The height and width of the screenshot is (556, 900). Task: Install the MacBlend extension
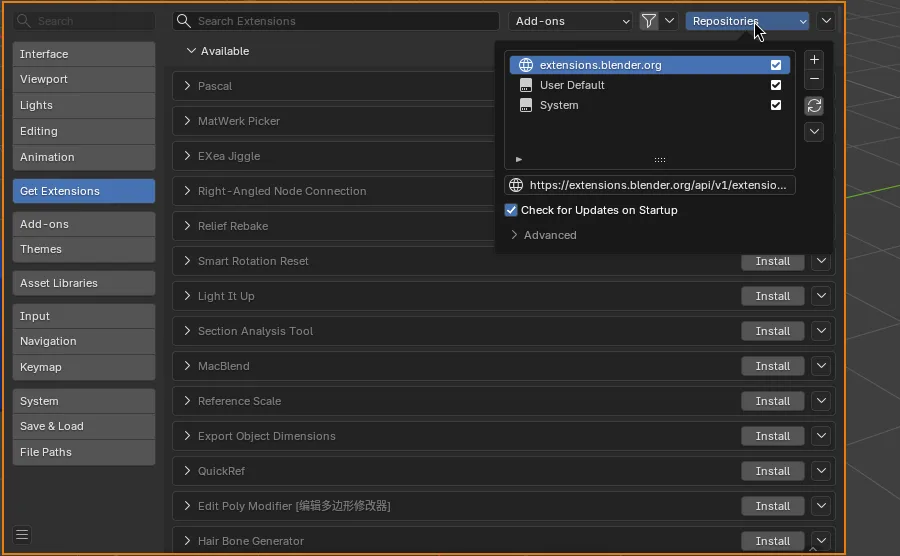point(773,366)
